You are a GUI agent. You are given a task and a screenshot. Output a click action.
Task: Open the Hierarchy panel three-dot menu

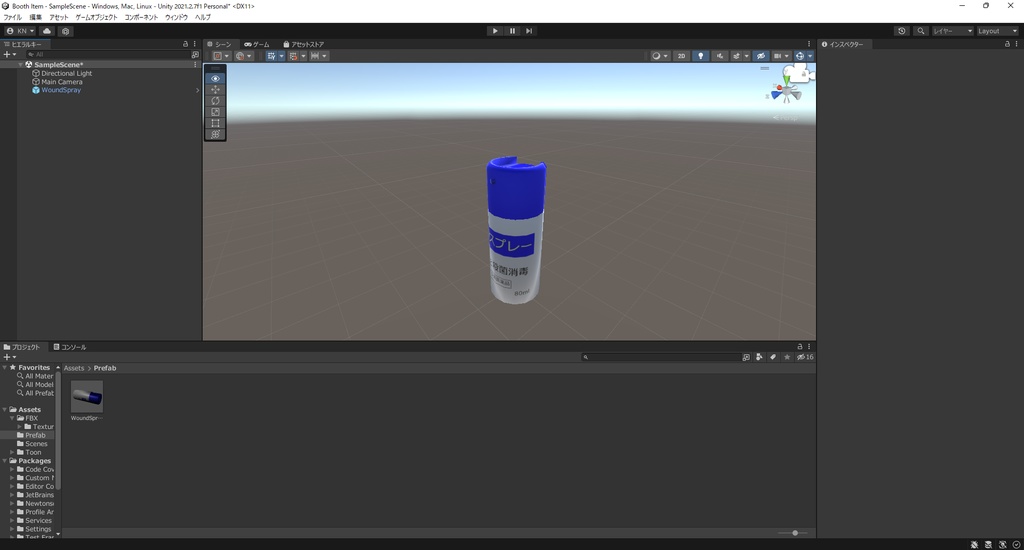195,44
